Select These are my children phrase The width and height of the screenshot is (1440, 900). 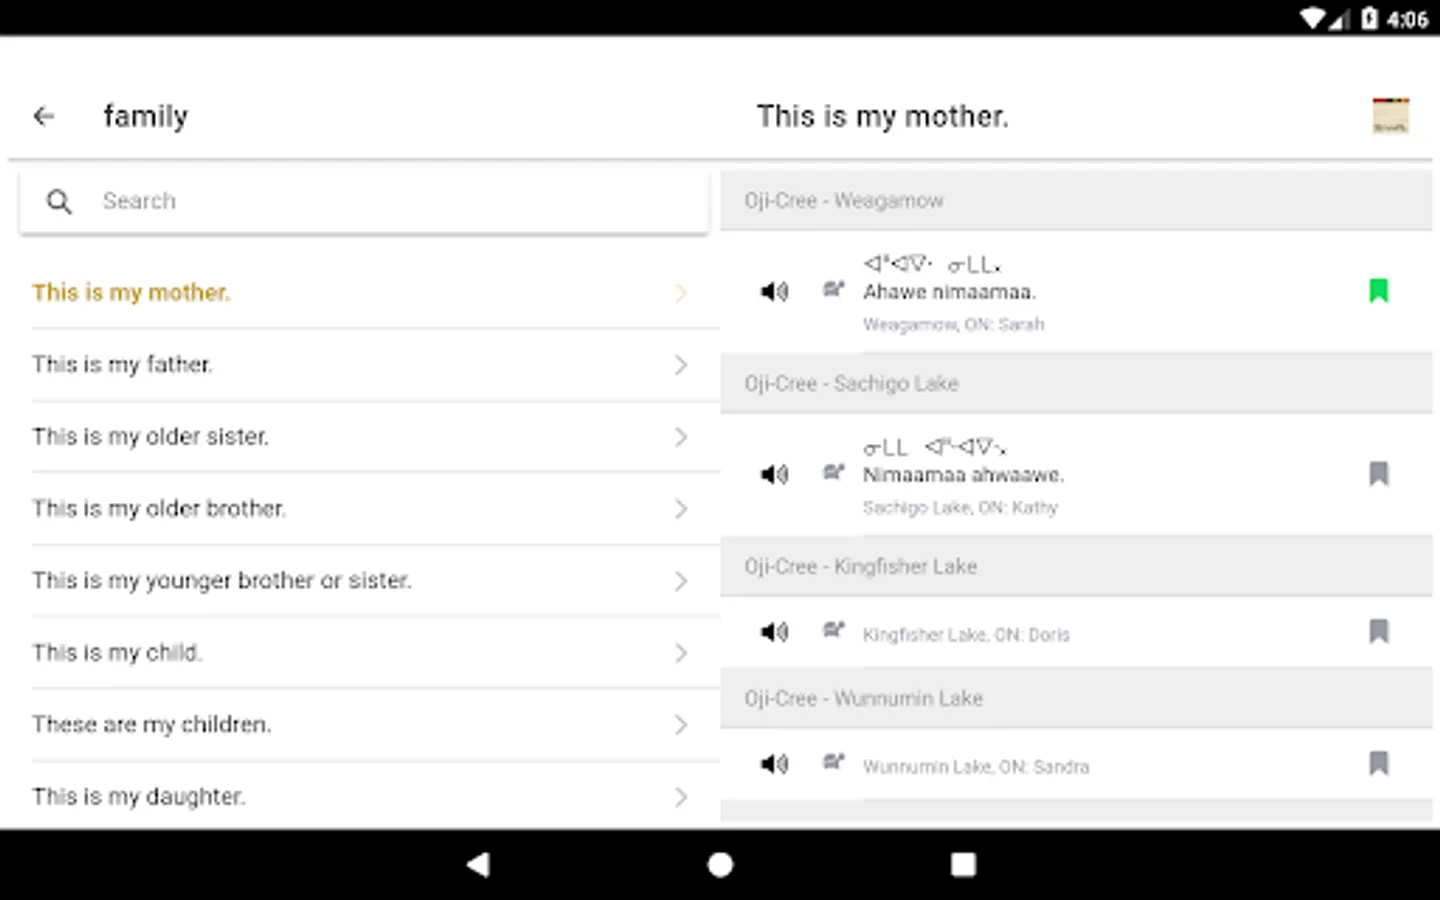[152, 725]
